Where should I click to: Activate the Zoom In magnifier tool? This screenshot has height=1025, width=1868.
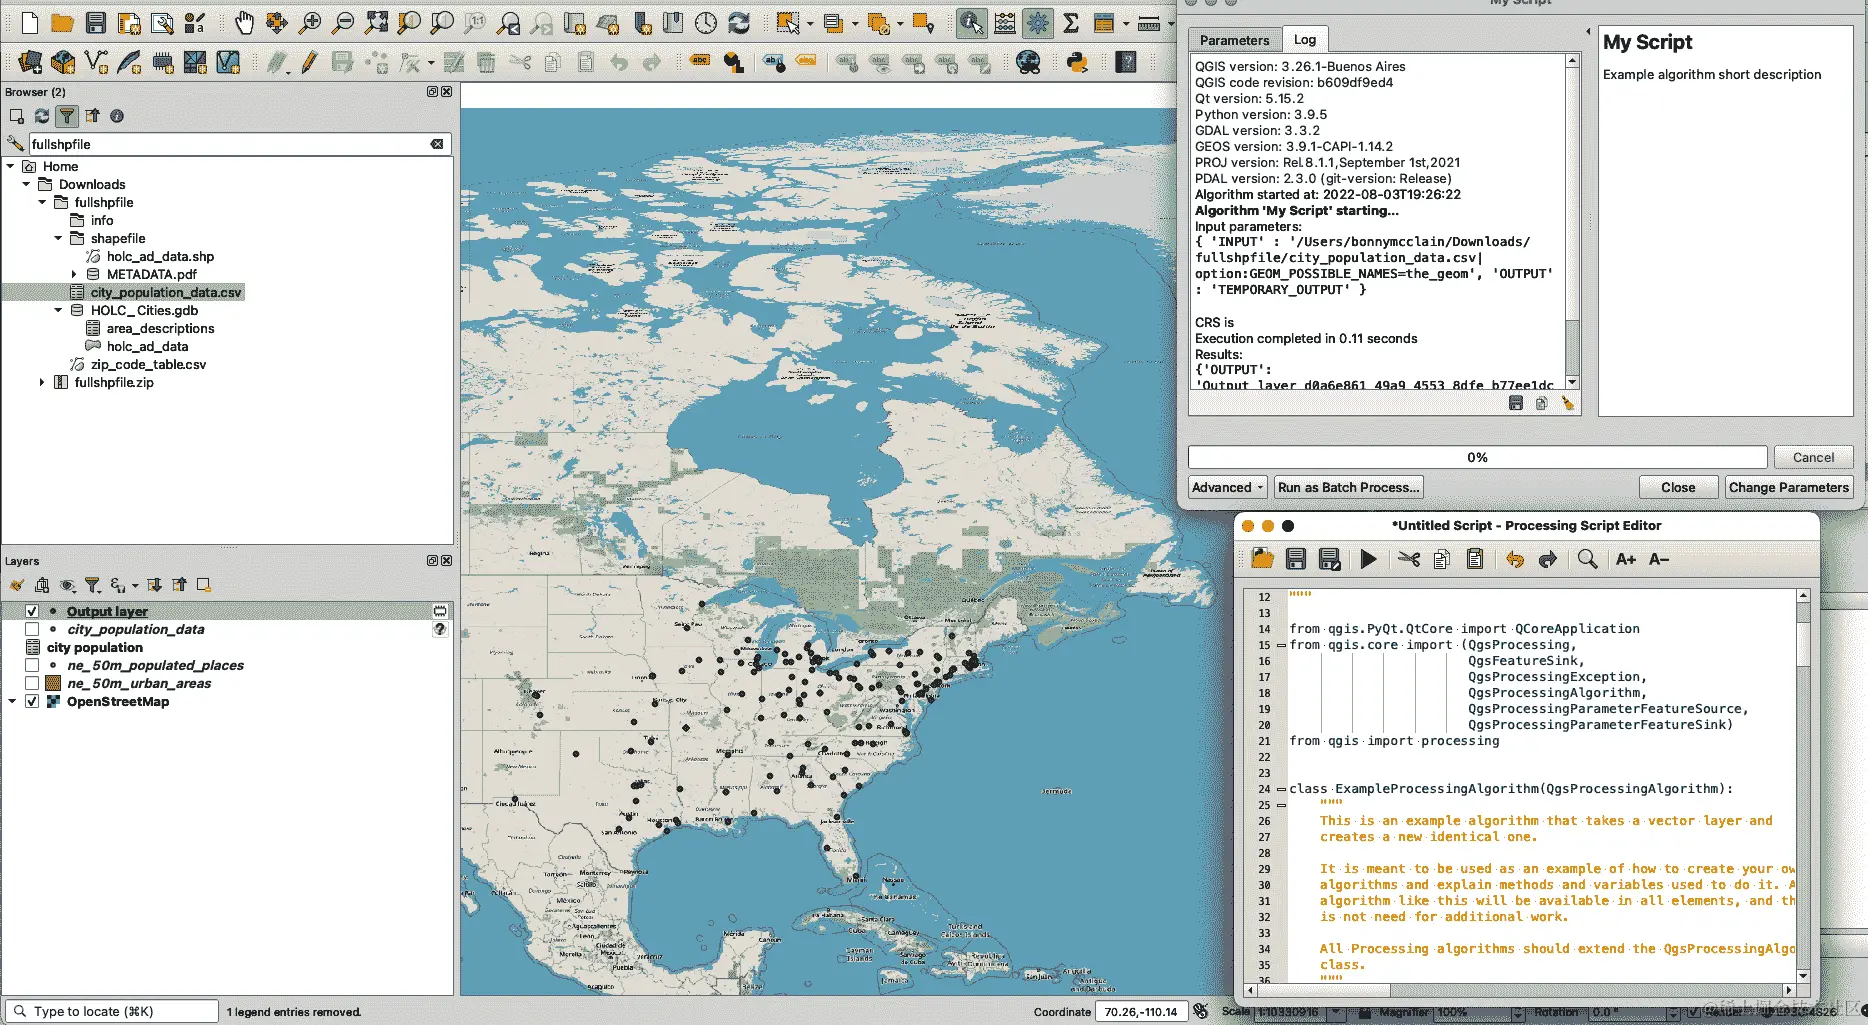click(x=310, y=23)
